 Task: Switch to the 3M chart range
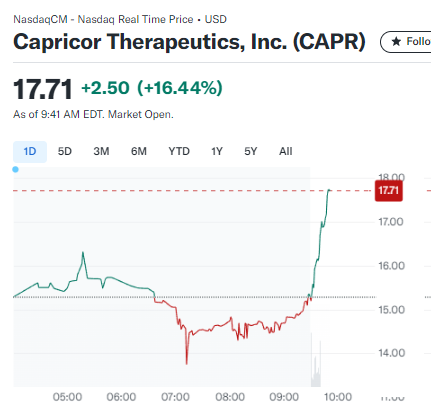(101, 152)
